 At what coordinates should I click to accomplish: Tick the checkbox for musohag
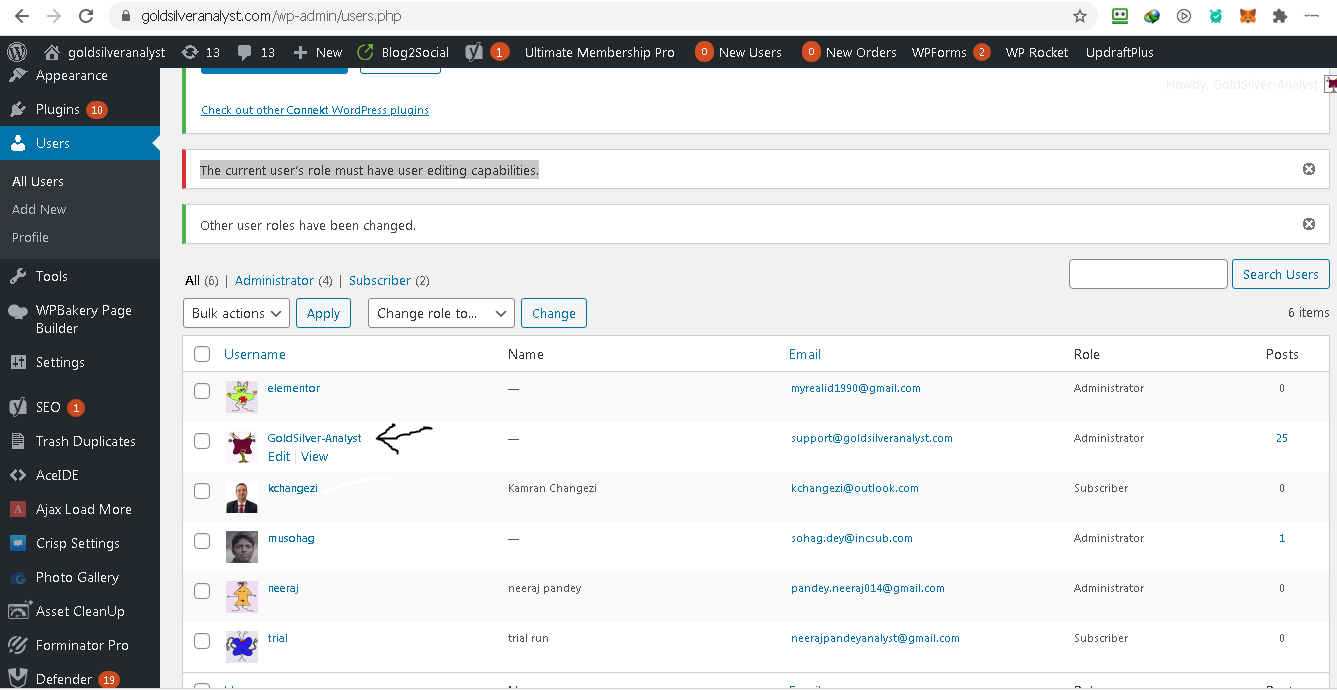pos(202,541)
